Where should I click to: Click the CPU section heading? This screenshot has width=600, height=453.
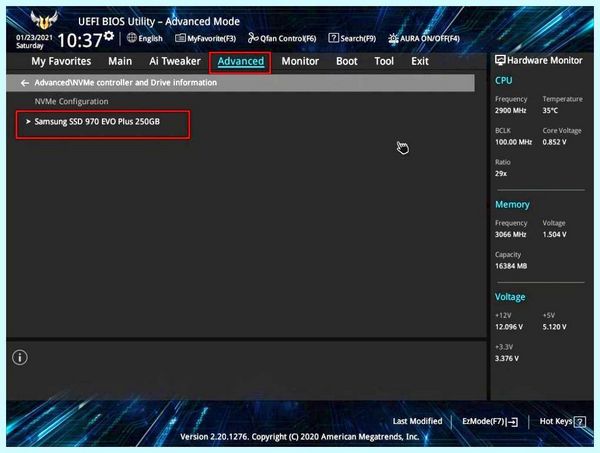(504, 81)
